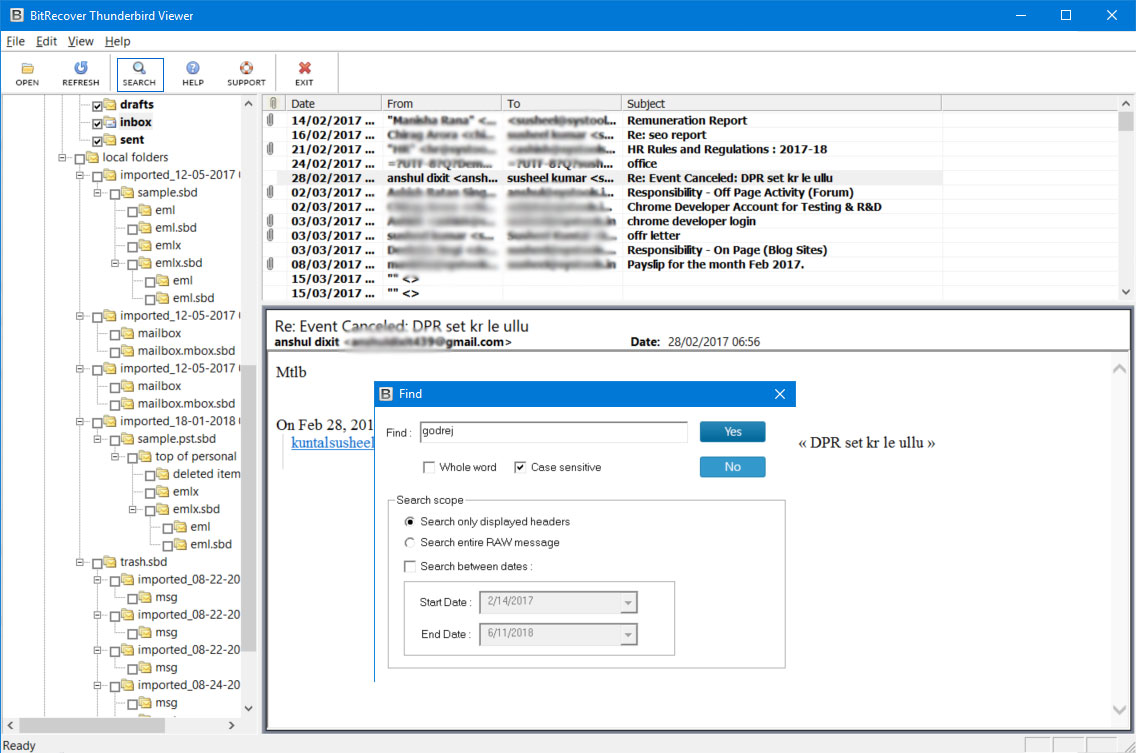Click message preview scroll down arrow
1136x753 pixels.
point(1119,710)
